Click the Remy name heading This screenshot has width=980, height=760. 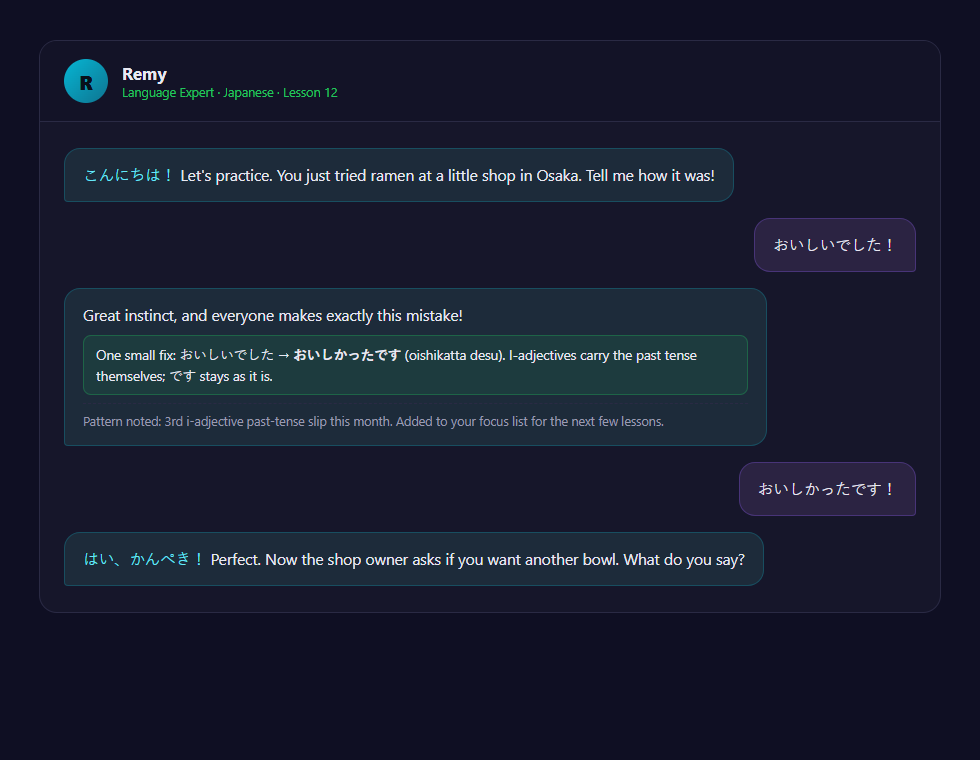click(x=144, y=74)
